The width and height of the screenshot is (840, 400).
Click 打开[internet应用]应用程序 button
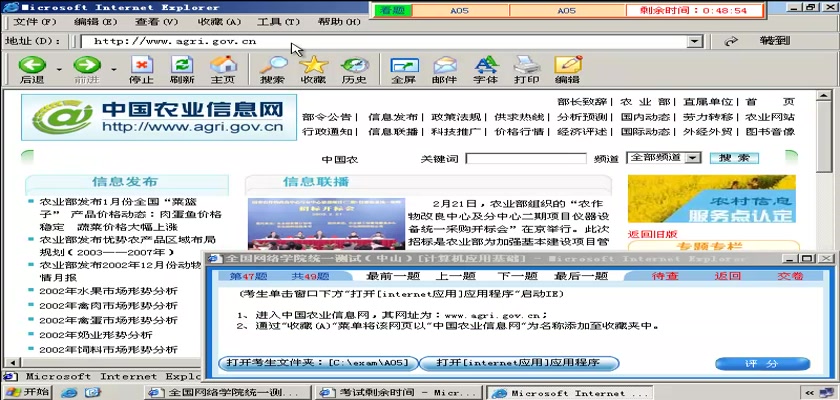tap(519, 364)
